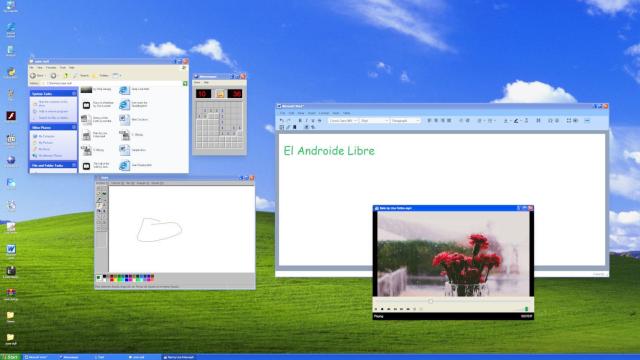Toggle Italic formatting in Word toolbar
640x360 pixels.
pyautogui.click(x=307, y=121)
